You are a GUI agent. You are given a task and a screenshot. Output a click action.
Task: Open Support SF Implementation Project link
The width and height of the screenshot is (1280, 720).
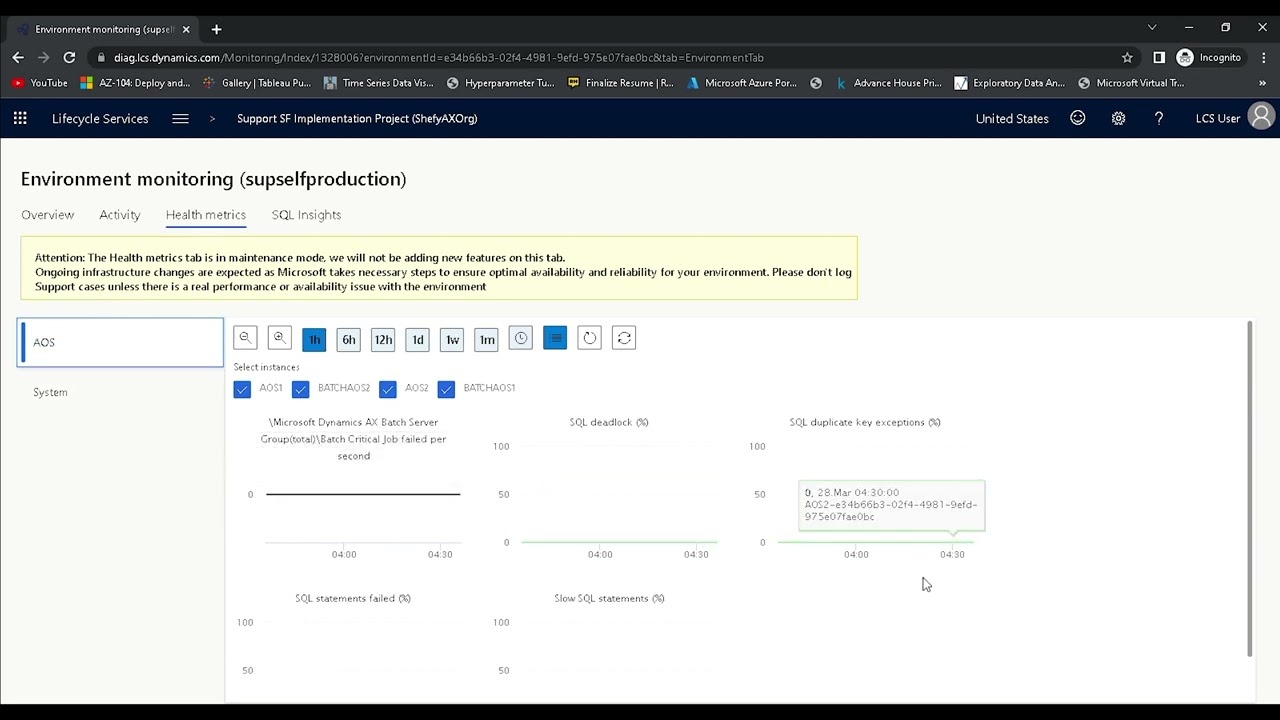pos(357,118)
